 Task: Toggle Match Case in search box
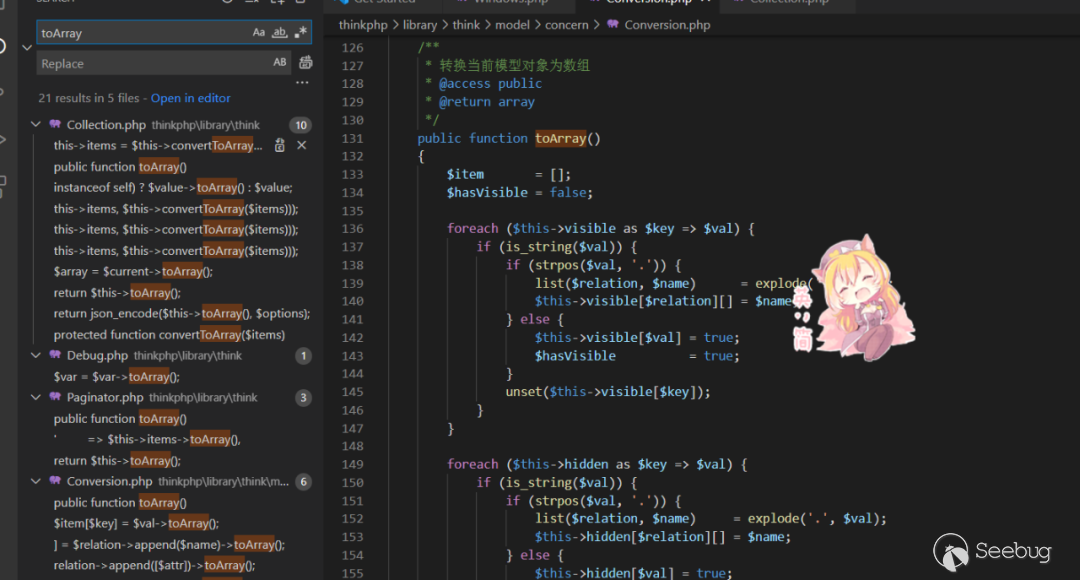259,33
